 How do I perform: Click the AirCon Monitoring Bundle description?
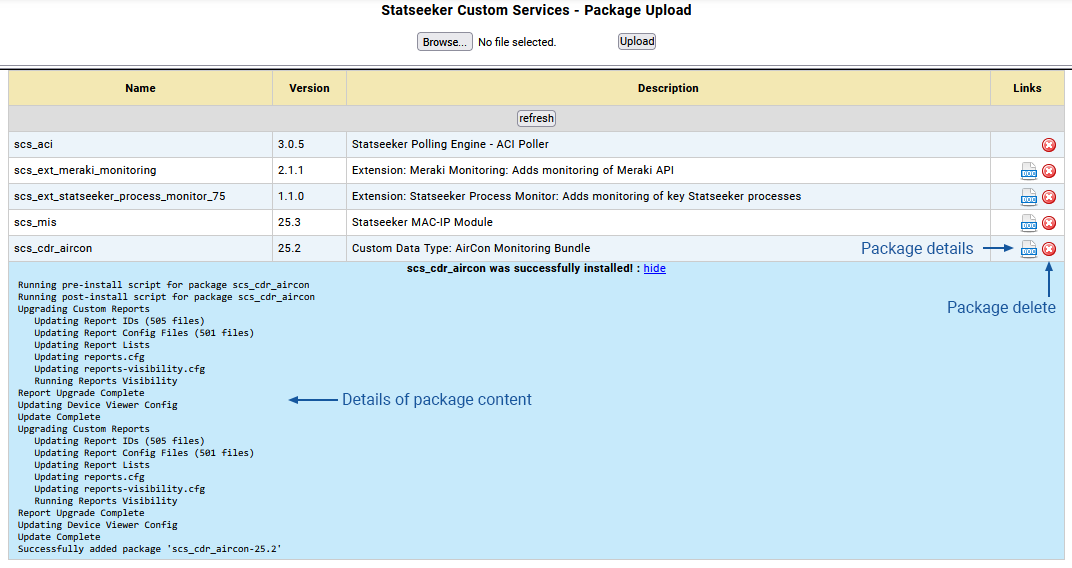click(471, 248)
